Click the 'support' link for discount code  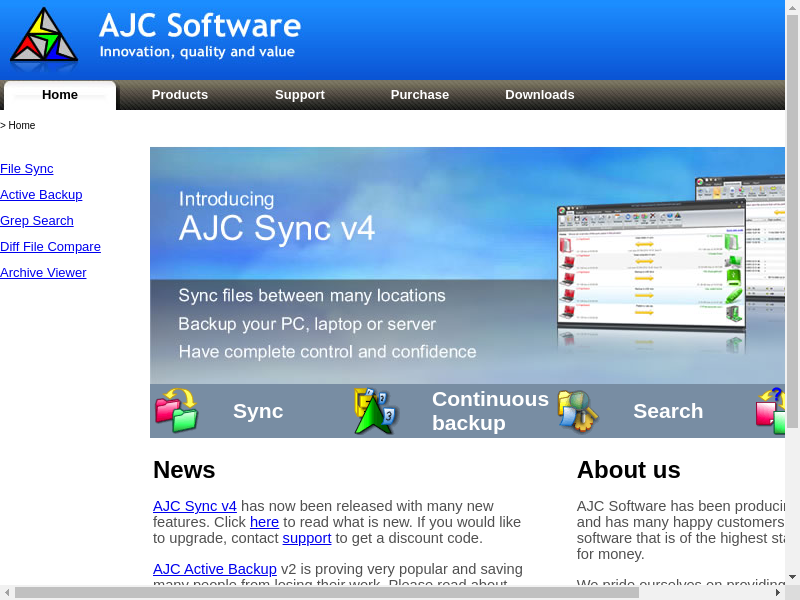[x=306, y=538]
